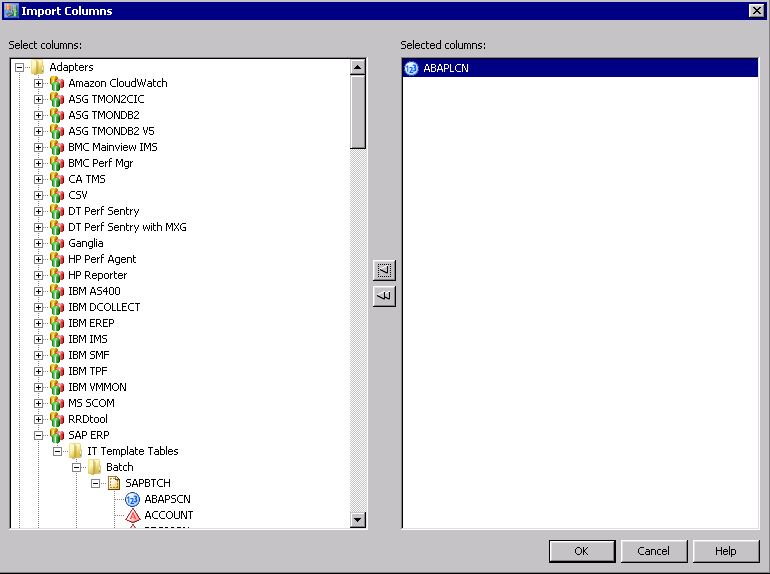This screenshot has width=770, height=574.
Task: Collapse the SAP ERP node
Action: tap(38, 436)
